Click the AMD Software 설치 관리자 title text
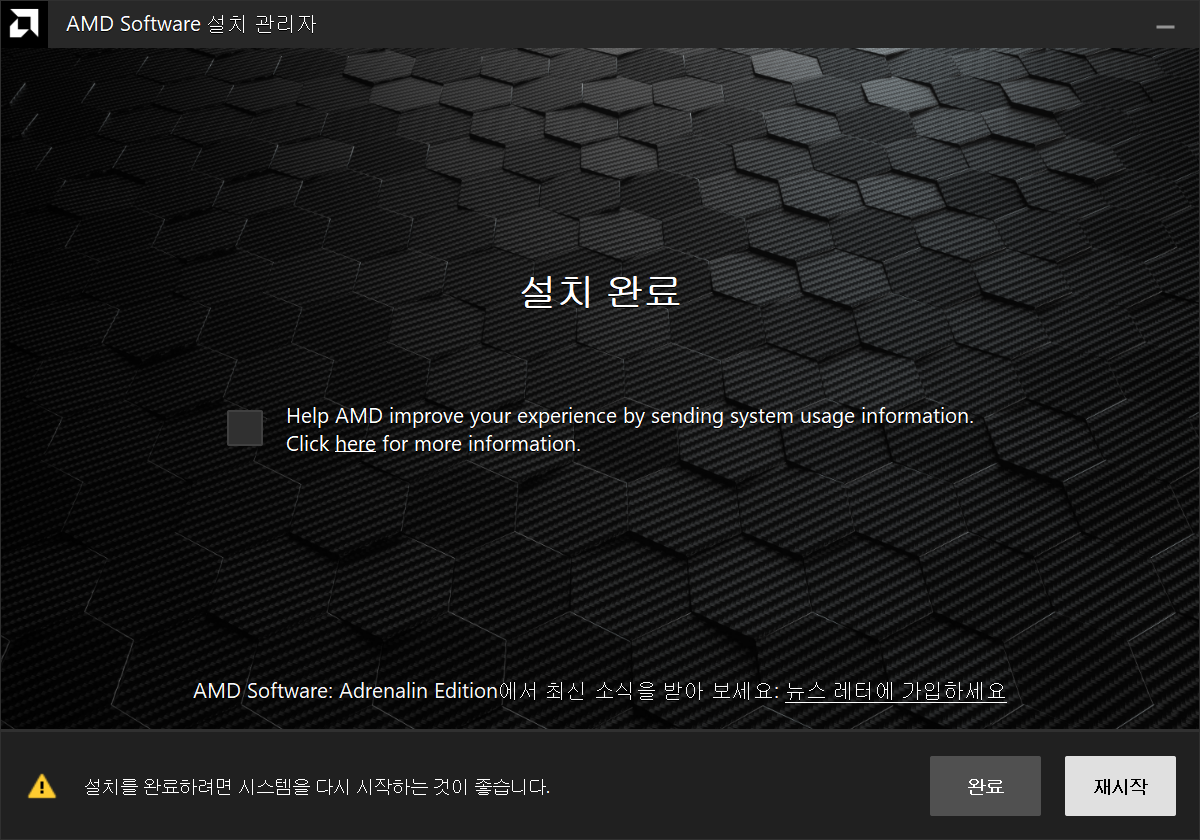The height and width of the screenshot is (840, 1200). (191, 24)
